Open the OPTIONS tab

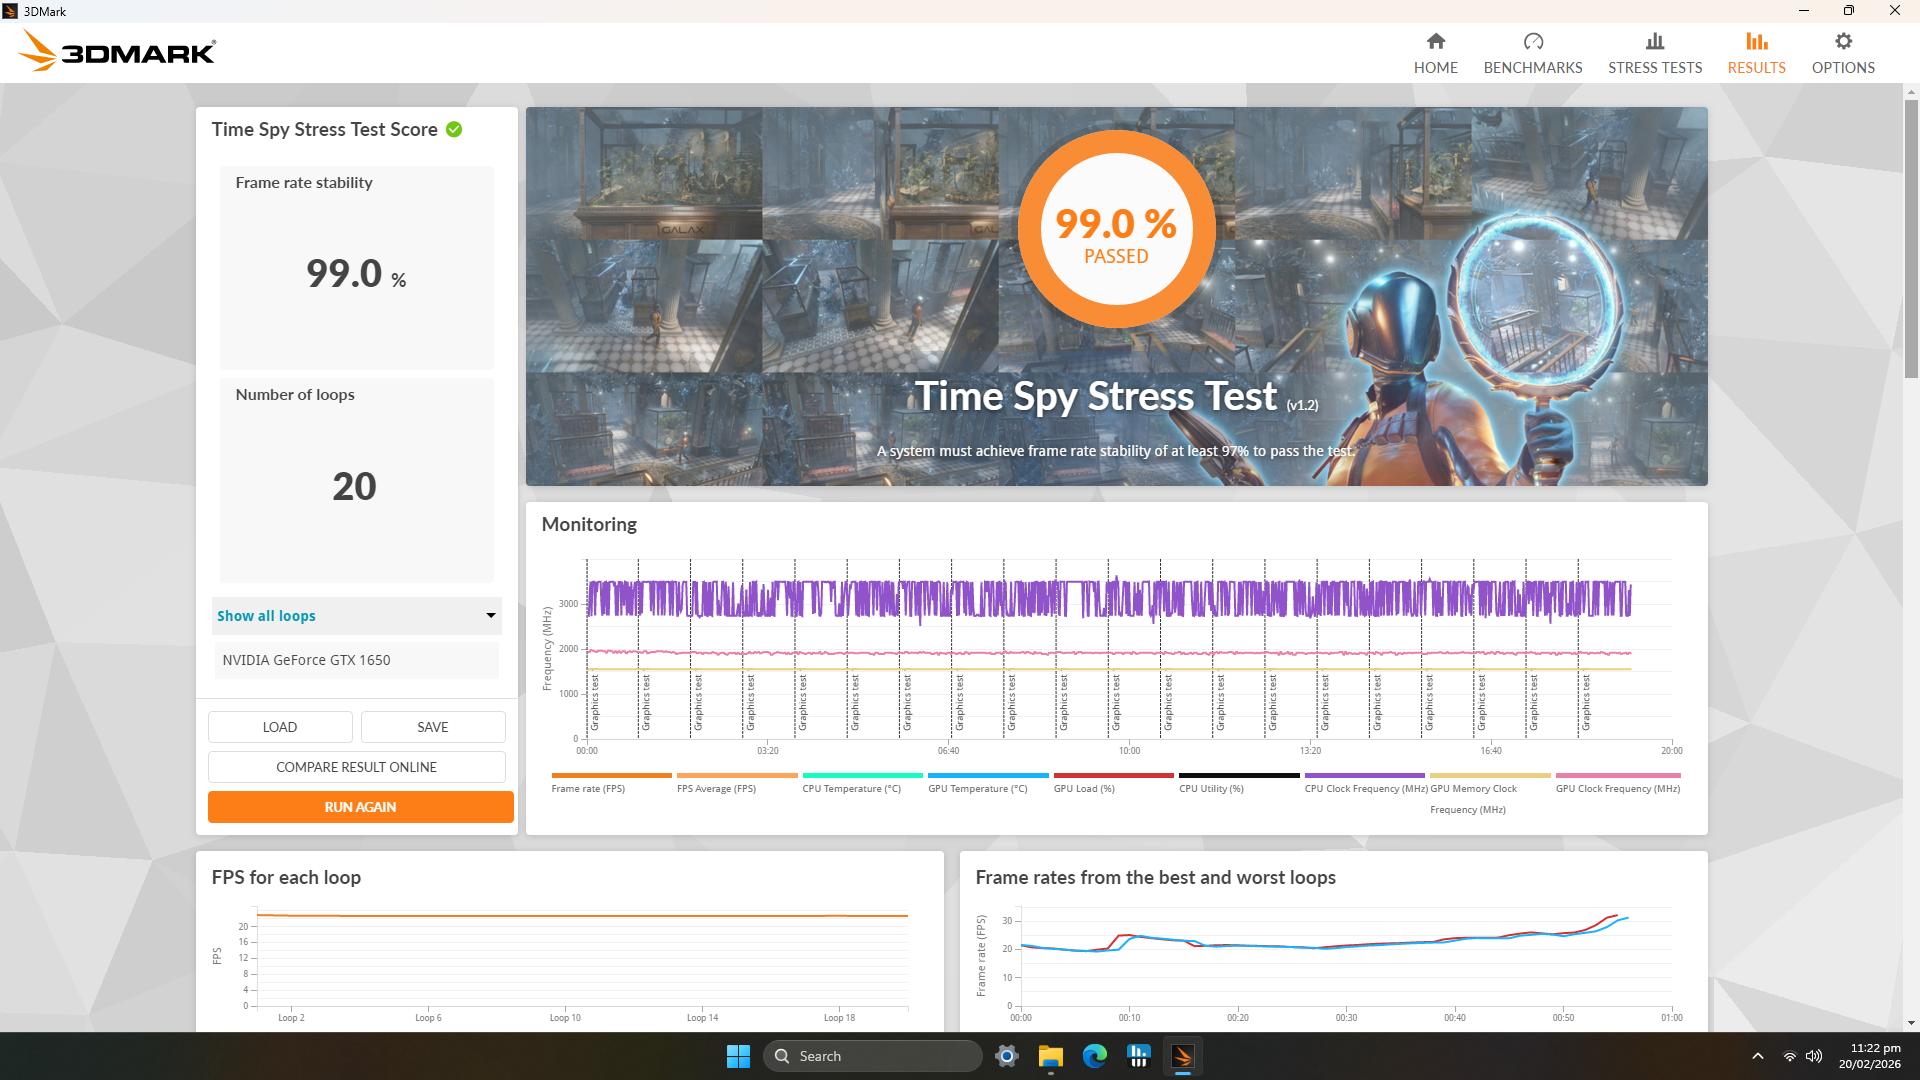[x=1842, y=53]
